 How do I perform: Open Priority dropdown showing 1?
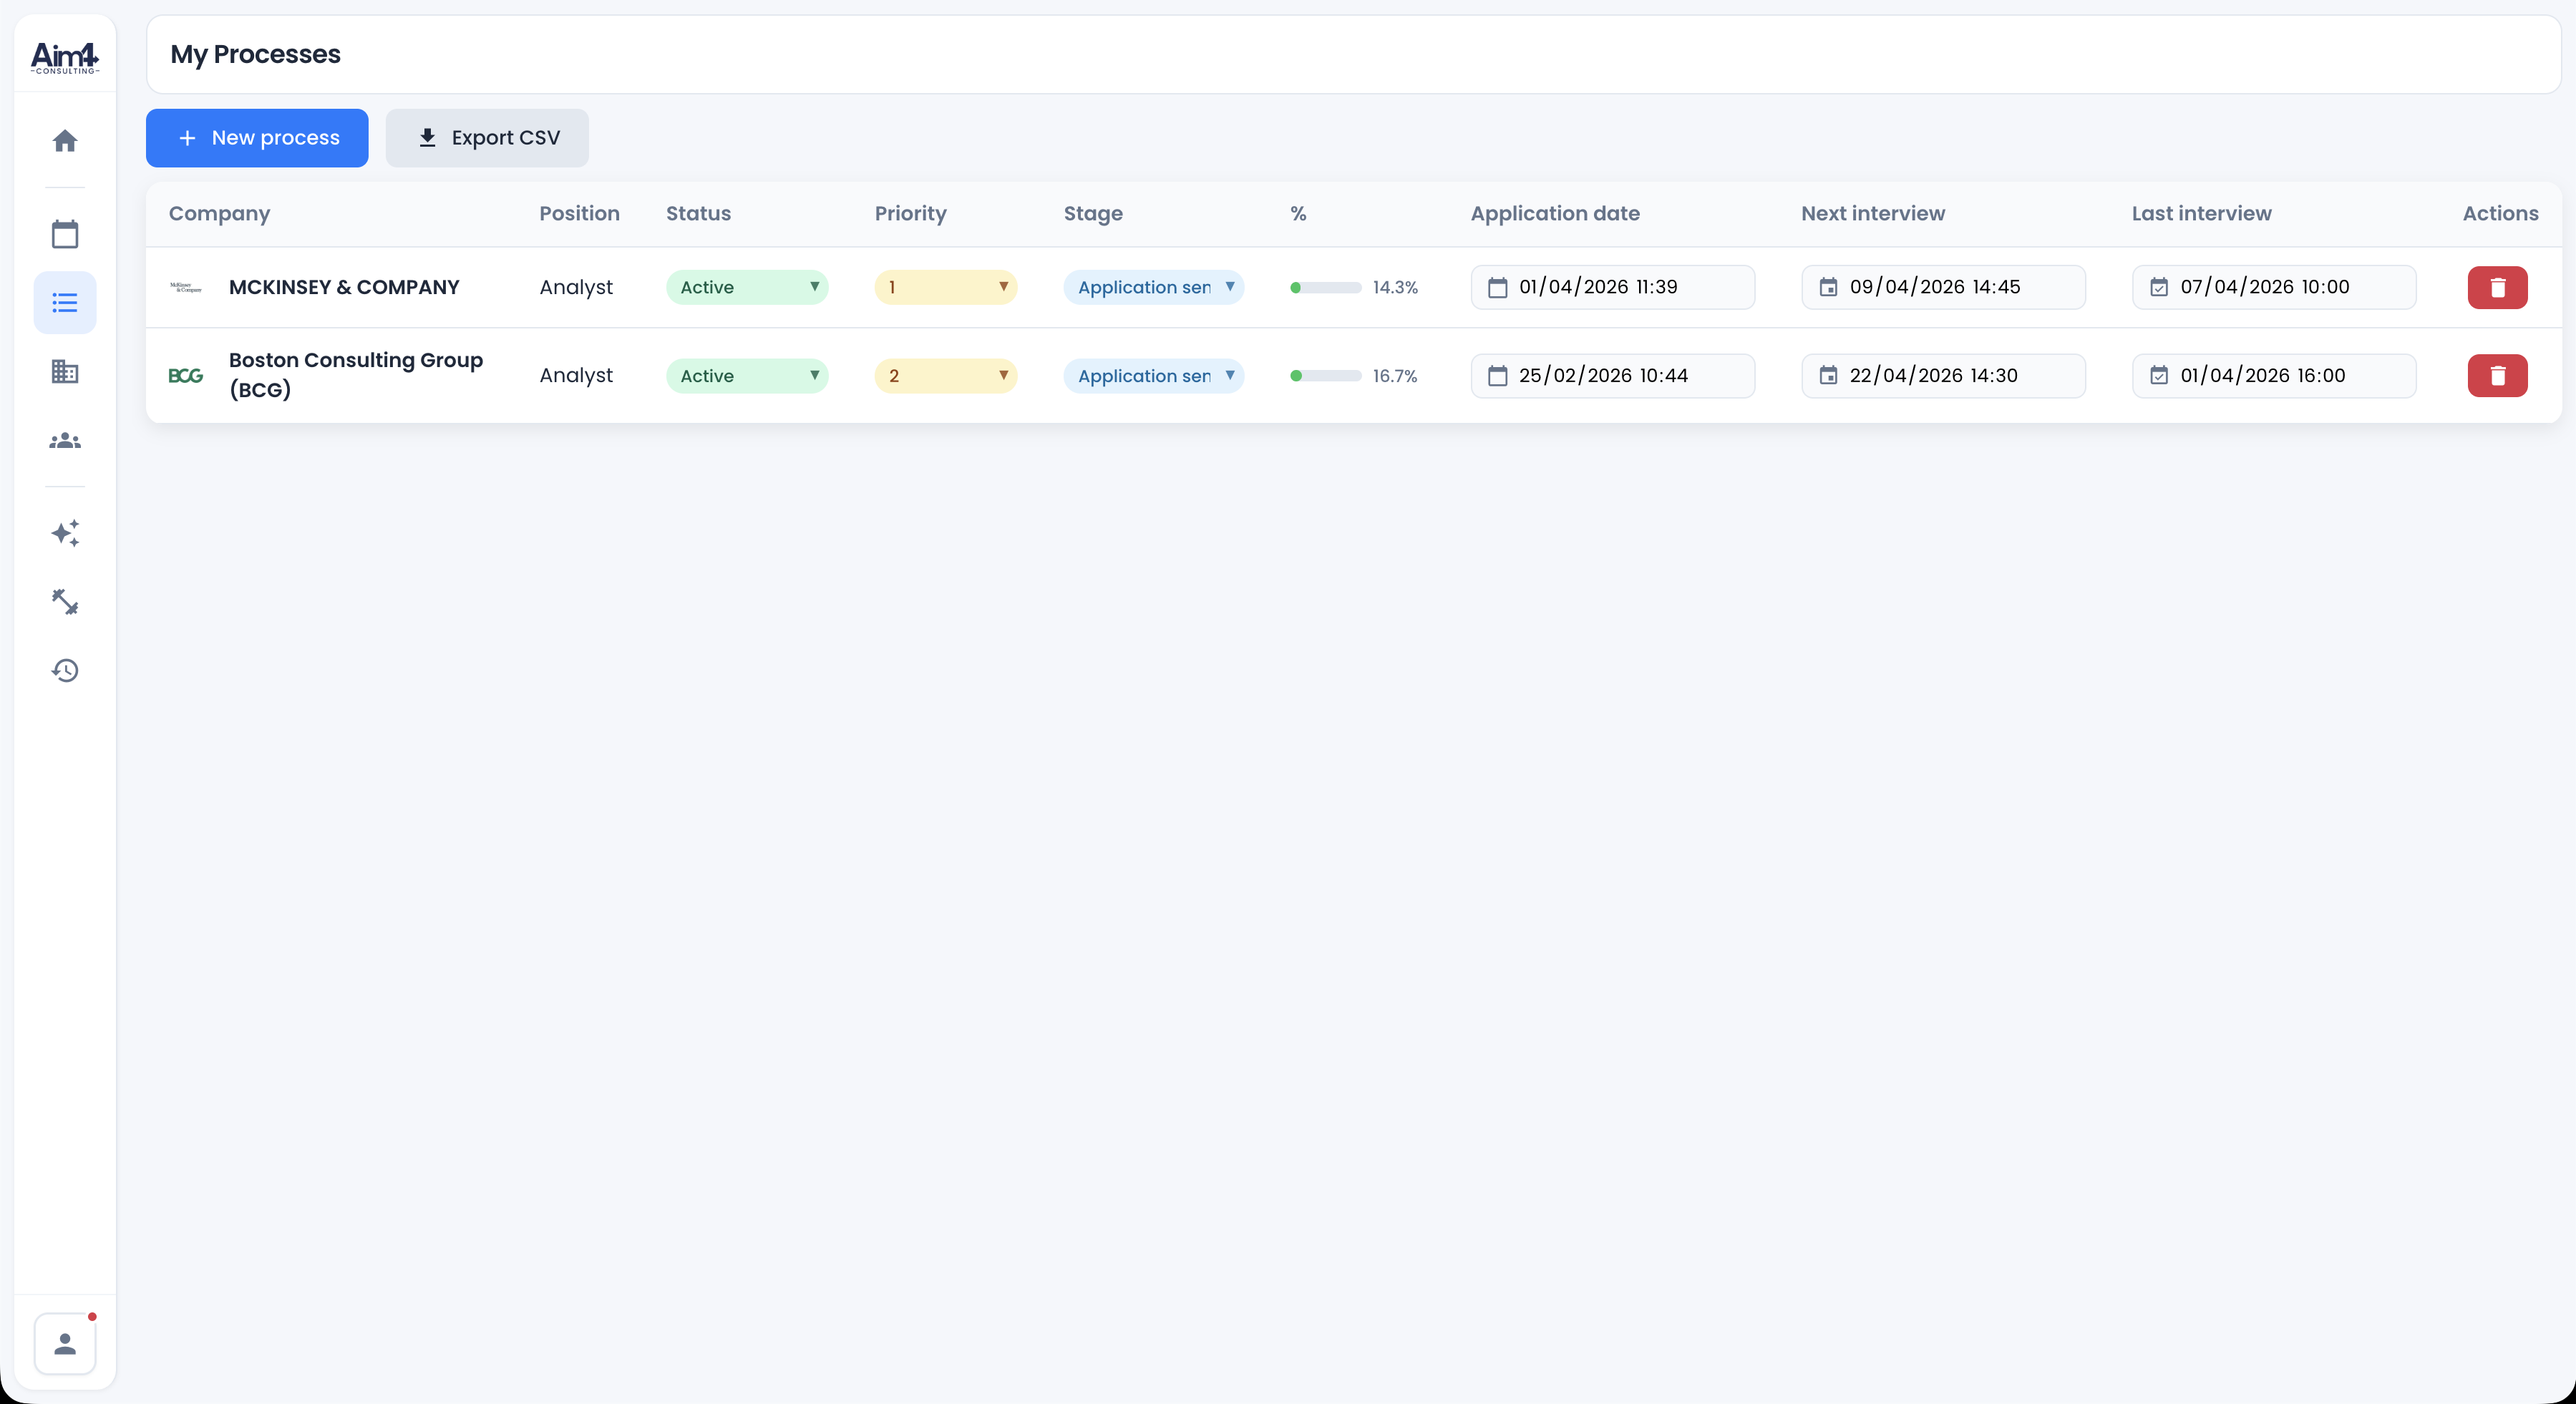(945, 287)
